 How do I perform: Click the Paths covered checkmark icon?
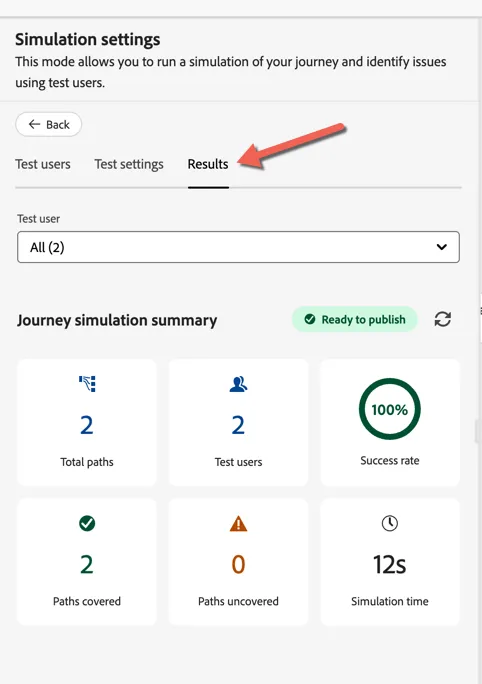(87, 523)
